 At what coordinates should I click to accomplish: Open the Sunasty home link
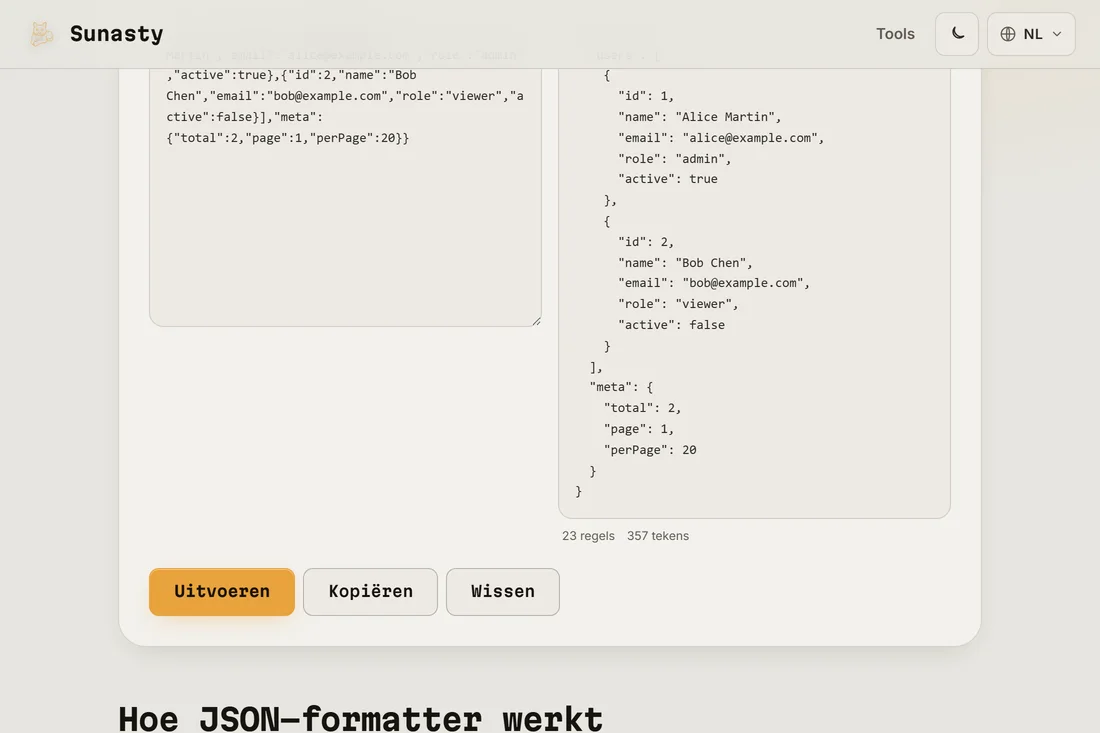96,34
